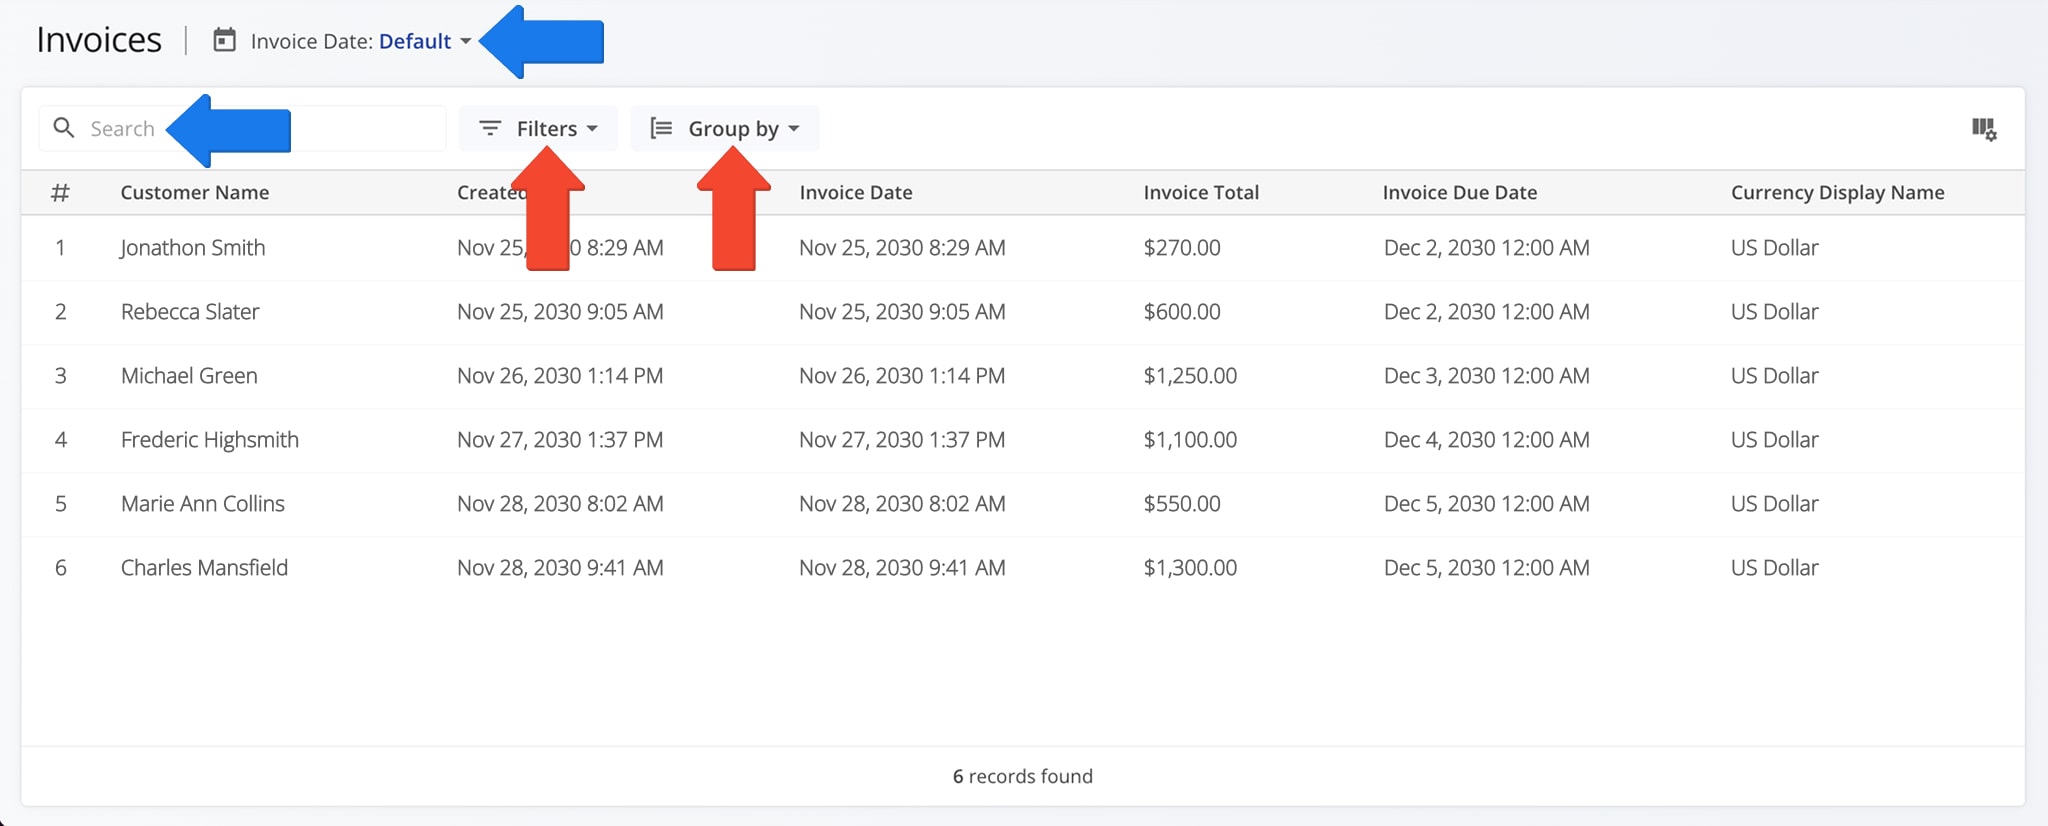Screen dimensions: 2048x826
Task: Click due date Dec 3, 2030 12:00 AM
Action: 1487,375
